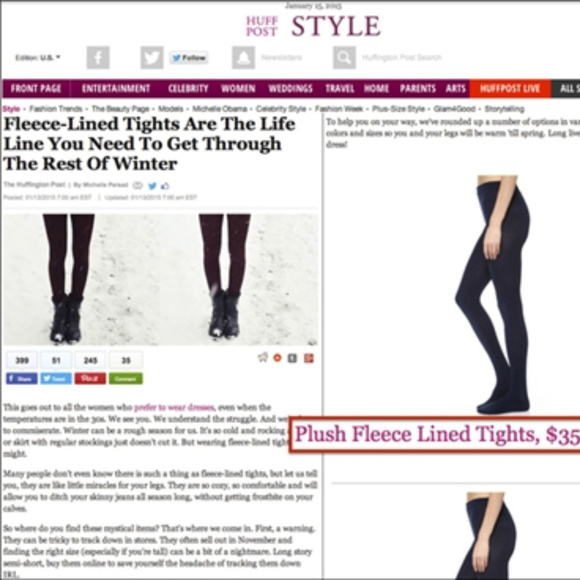The width and height of the screenshot is (580, 580).
Task: Click the red Pin it button
Action: [x=90, y=378]
